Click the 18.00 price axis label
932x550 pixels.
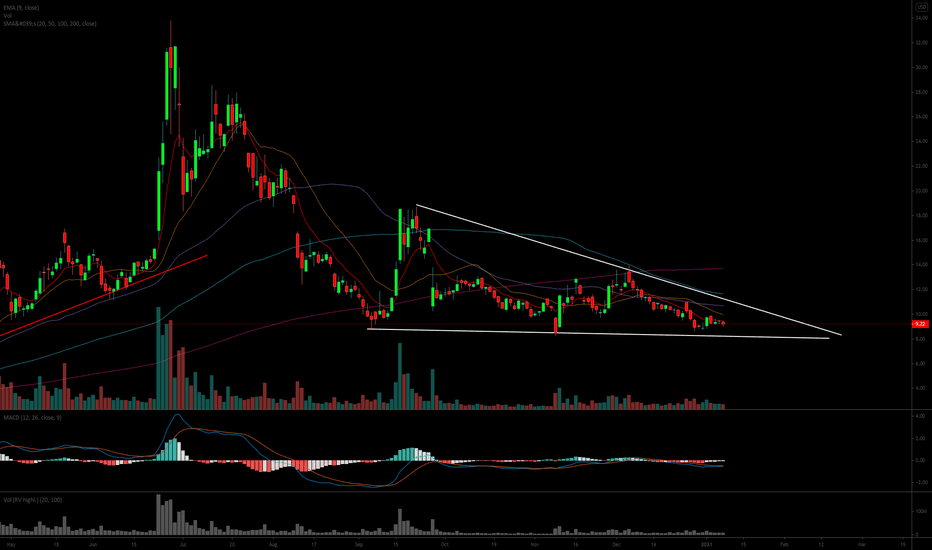921,215
